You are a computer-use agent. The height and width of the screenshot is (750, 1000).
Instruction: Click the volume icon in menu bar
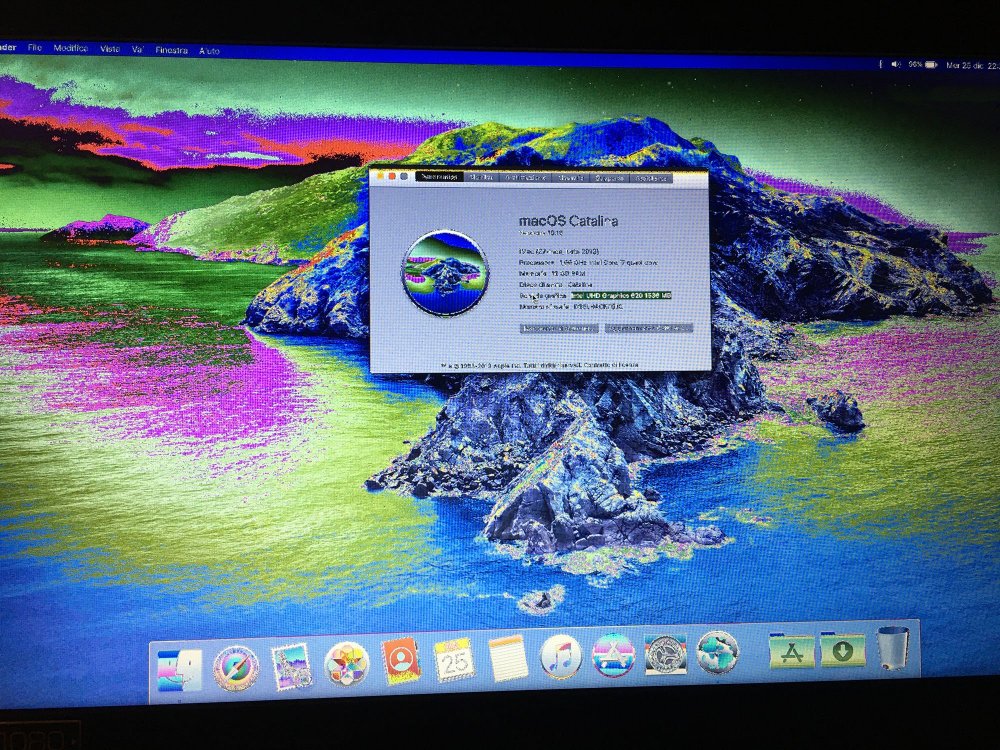[x=896, y=64]
